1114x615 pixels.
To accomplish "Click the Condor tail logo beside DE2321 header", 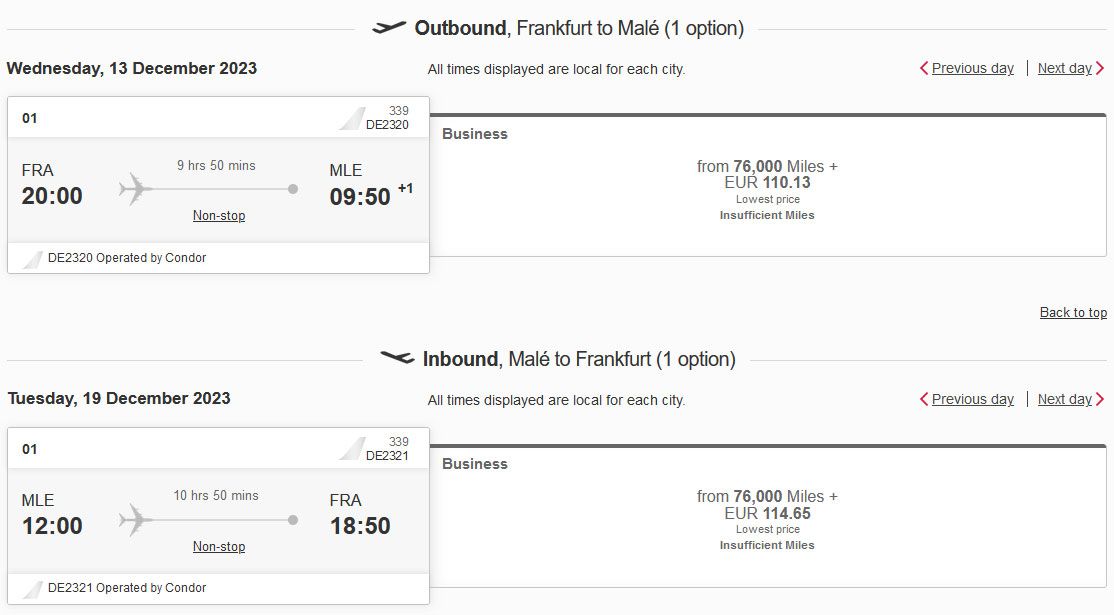I will coord(352,449).
